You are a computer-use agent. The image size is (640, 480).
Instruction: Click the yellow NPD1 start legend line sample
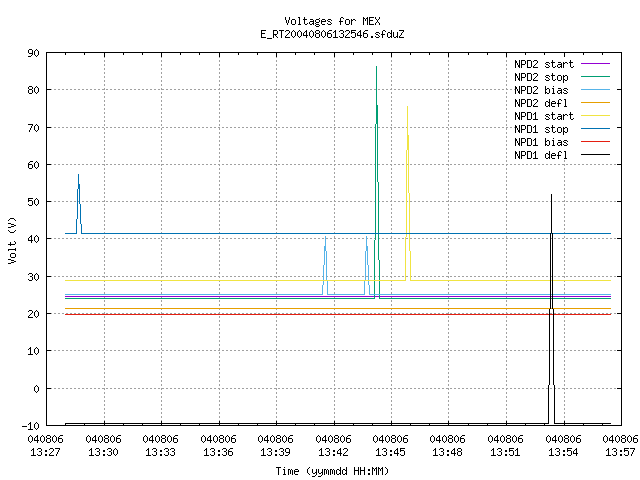595,116
